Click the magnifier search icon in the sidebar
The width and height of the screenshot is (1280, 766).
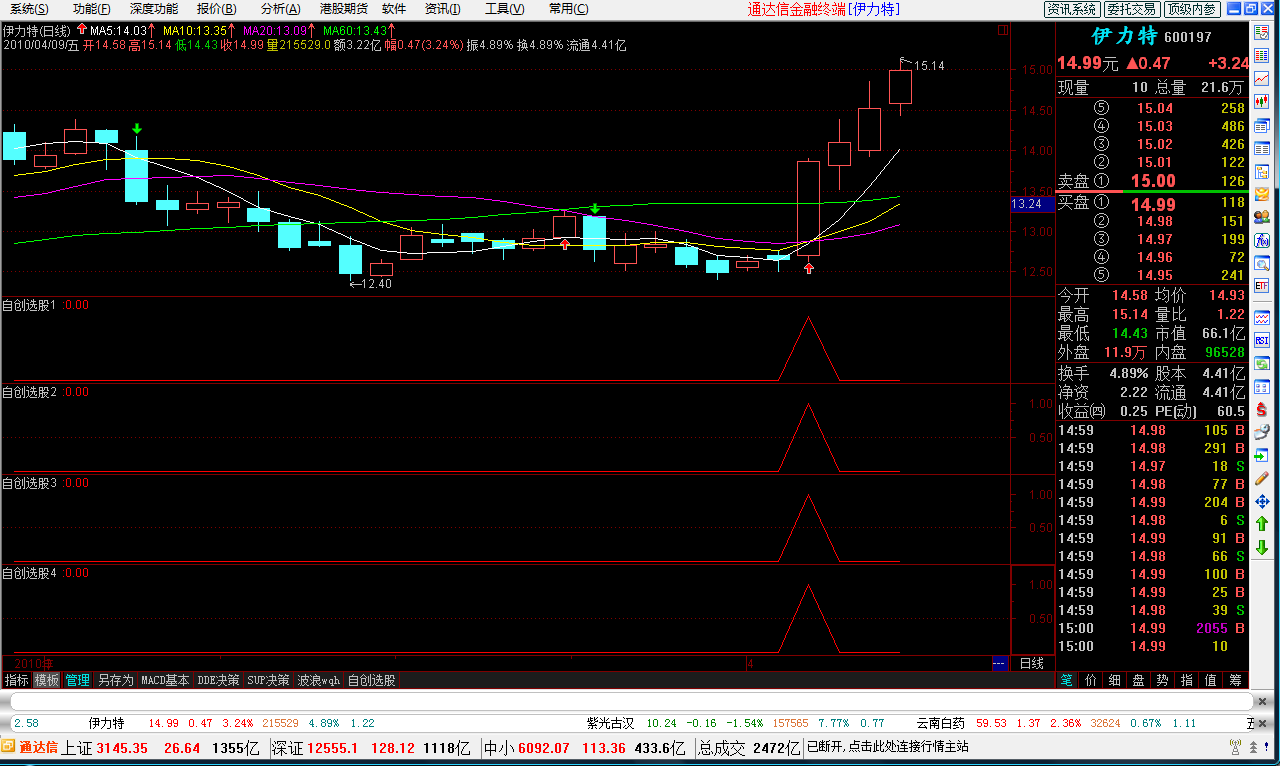1262,264
